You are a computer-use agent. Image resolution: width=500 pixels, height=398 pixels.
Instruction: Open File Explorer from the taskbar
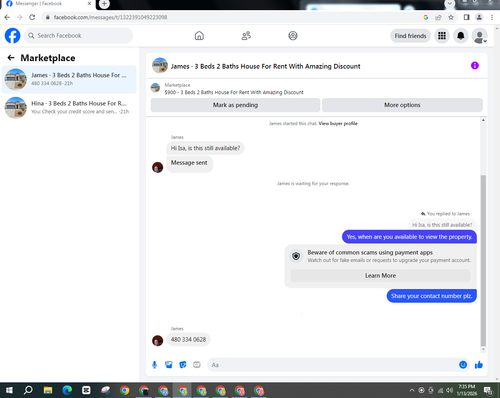click(x=48, y=390)
